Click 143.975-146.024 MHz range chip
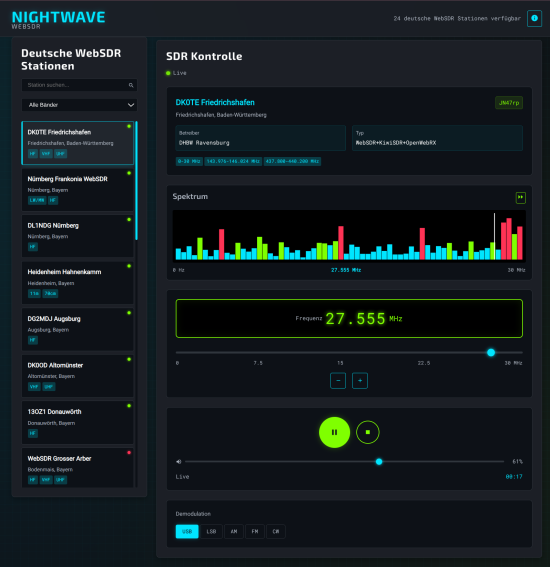The height and width of the screenshot is (567, 550). (x=233, y=161)
